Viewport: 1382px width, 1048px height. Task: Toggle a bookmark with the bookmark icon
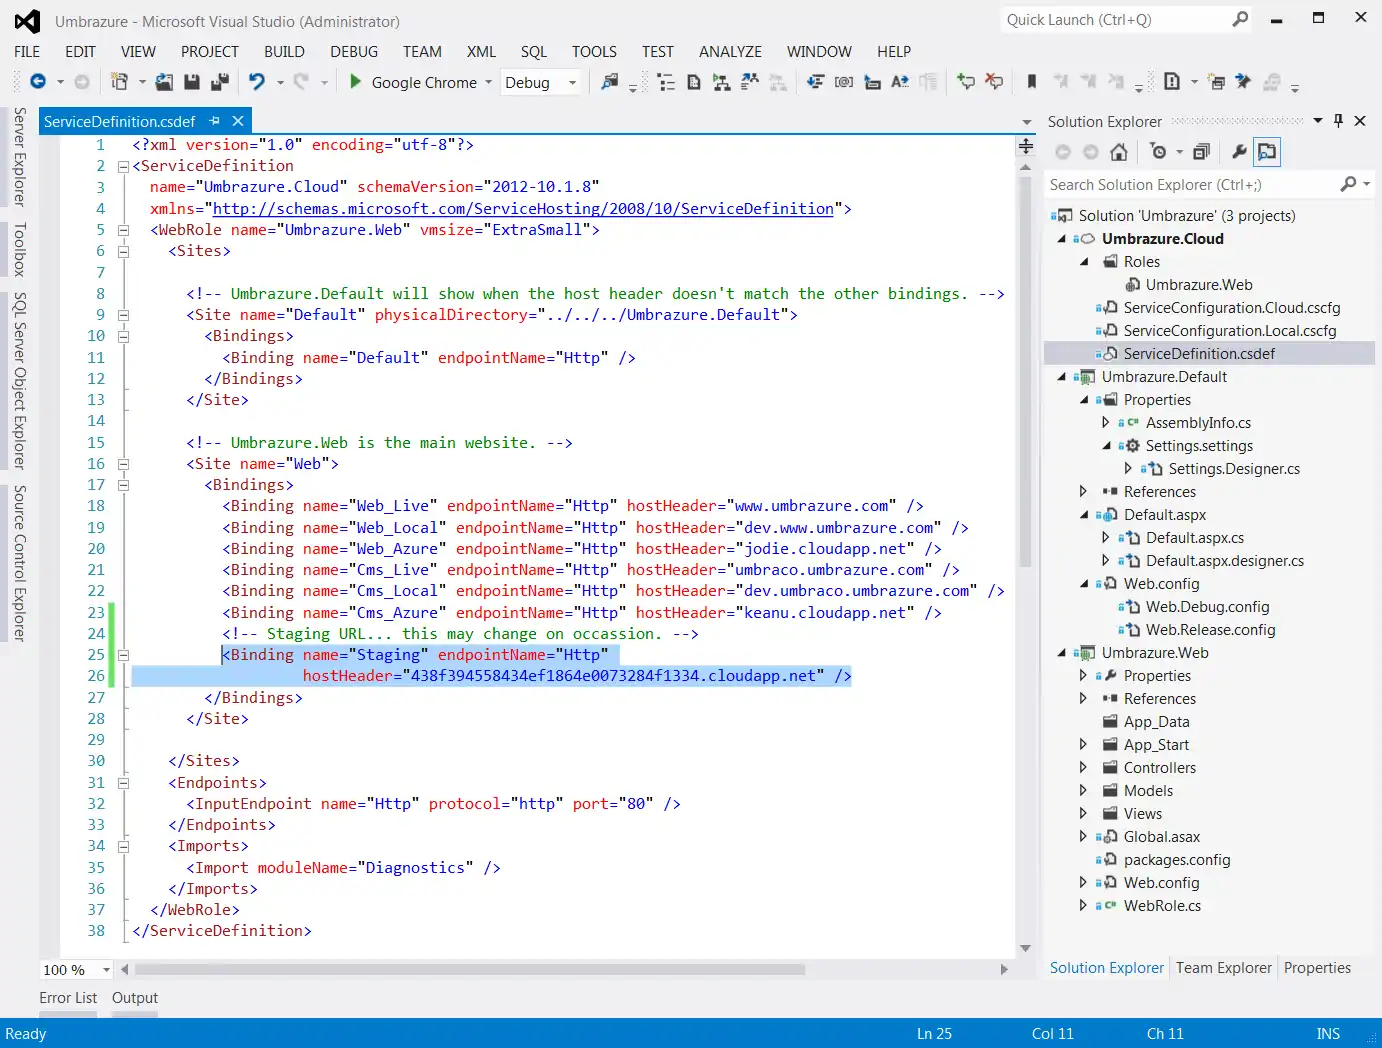point(1032,82)
